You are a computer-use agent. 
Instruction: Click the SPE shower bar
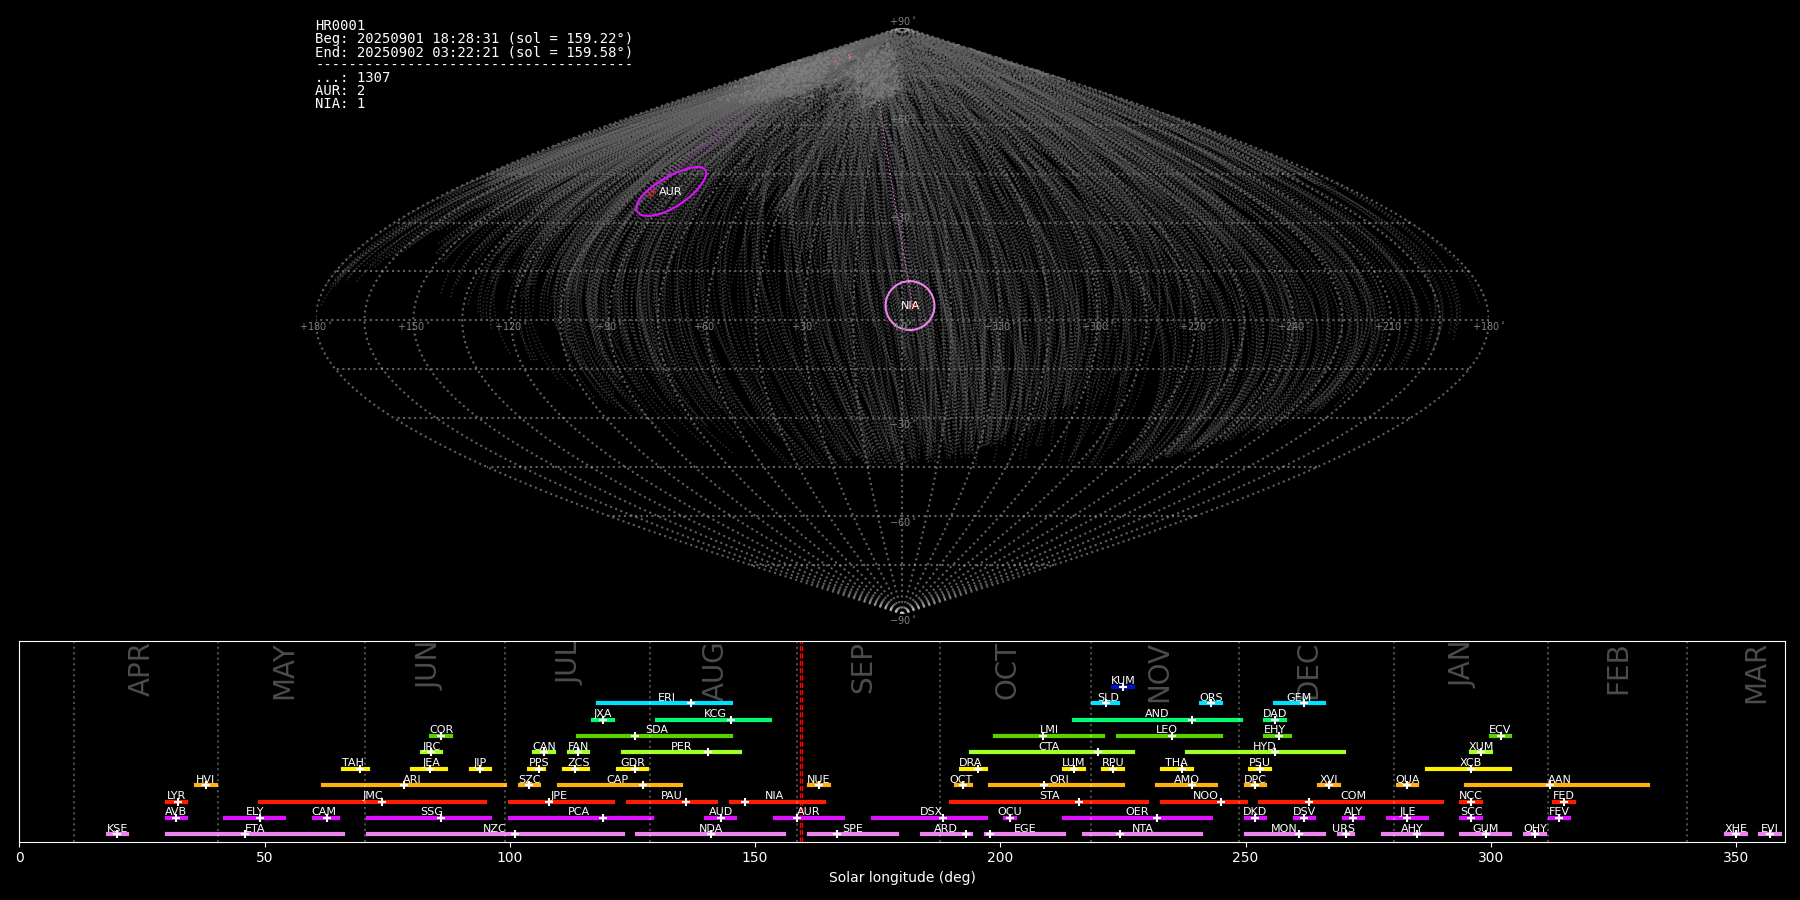coord(853,834)
